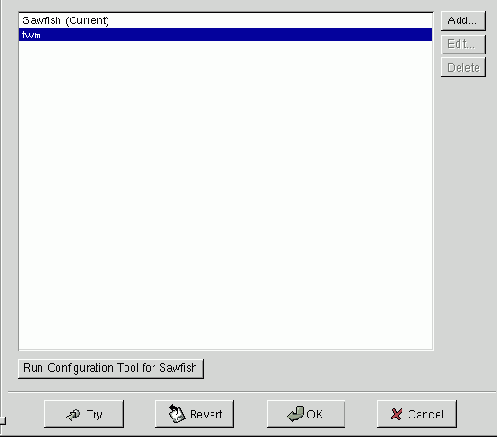
Task: Select the Sawfish (Current) list entry
Action: point(226,21)
